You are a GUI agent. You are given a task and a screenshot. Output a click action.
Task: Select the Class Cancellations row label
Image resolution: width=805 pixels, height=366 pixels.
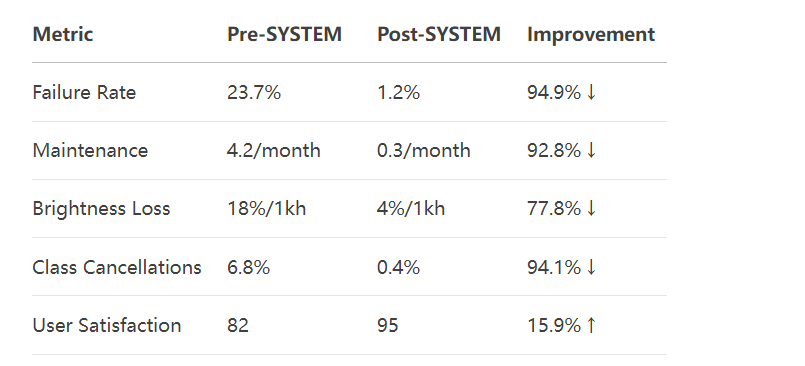click(x=117, y=267)
